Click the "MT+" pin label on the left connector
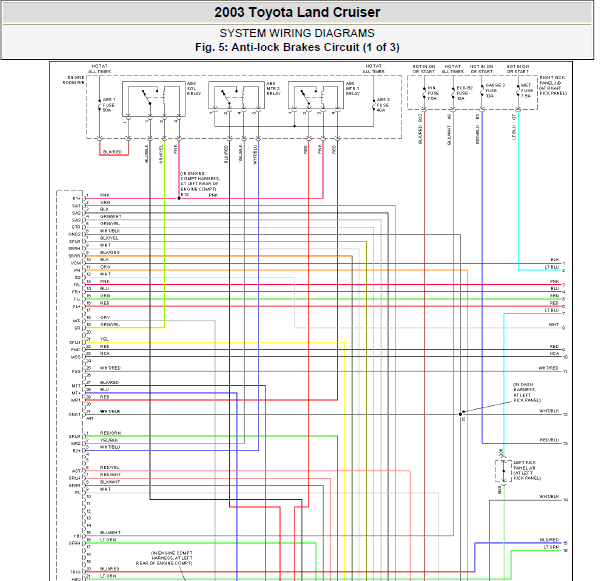Image resolution: width=602 pixels, height=581 pixels. tap(76, 393)
